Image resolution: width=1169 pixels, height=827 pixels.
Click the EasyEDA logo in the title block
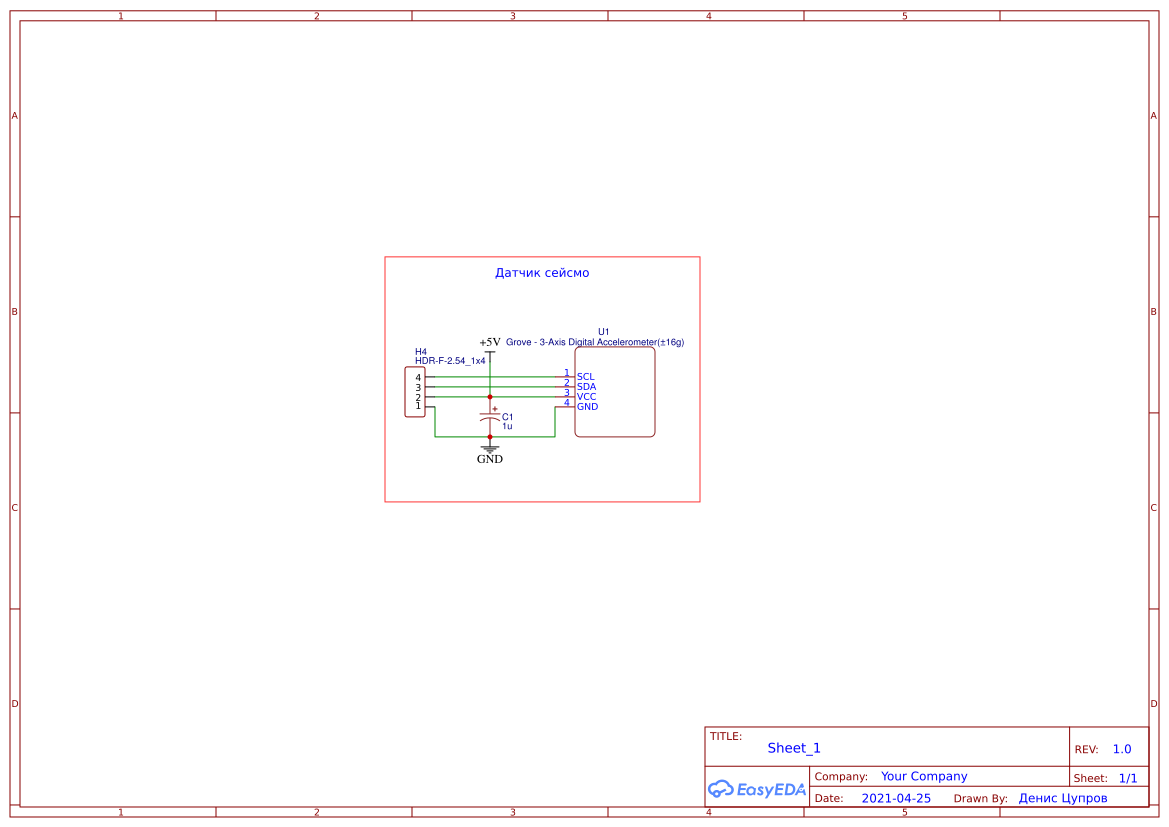point(756,789)
